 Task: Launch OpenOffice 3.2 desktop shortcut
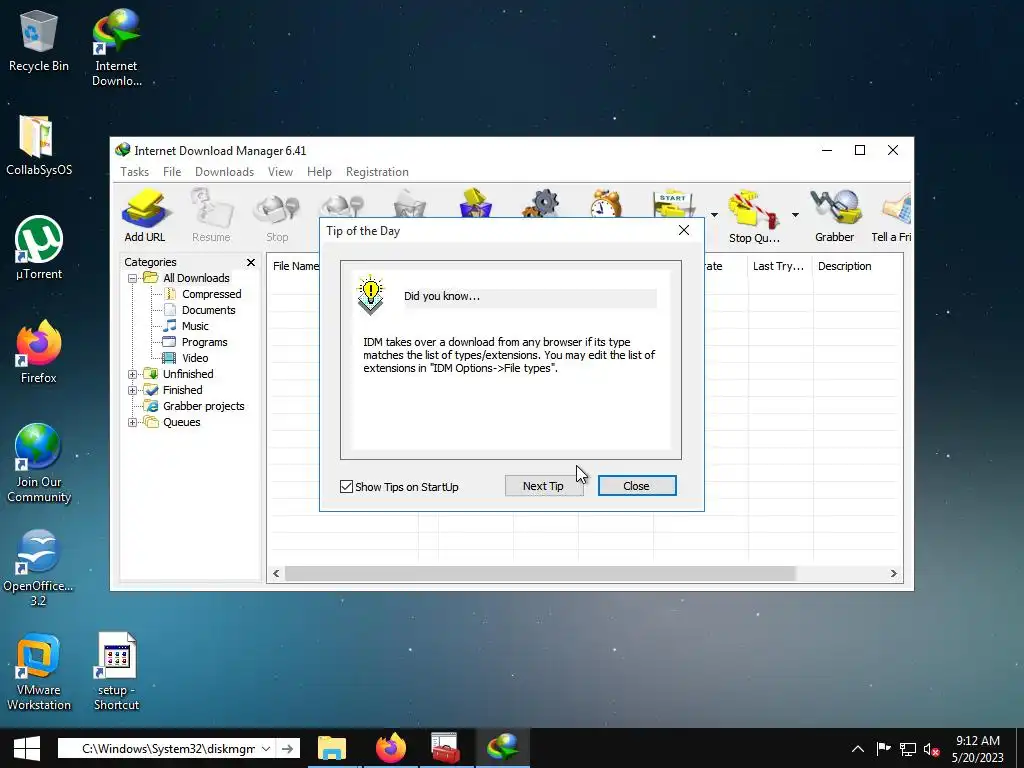click(39, 568)
